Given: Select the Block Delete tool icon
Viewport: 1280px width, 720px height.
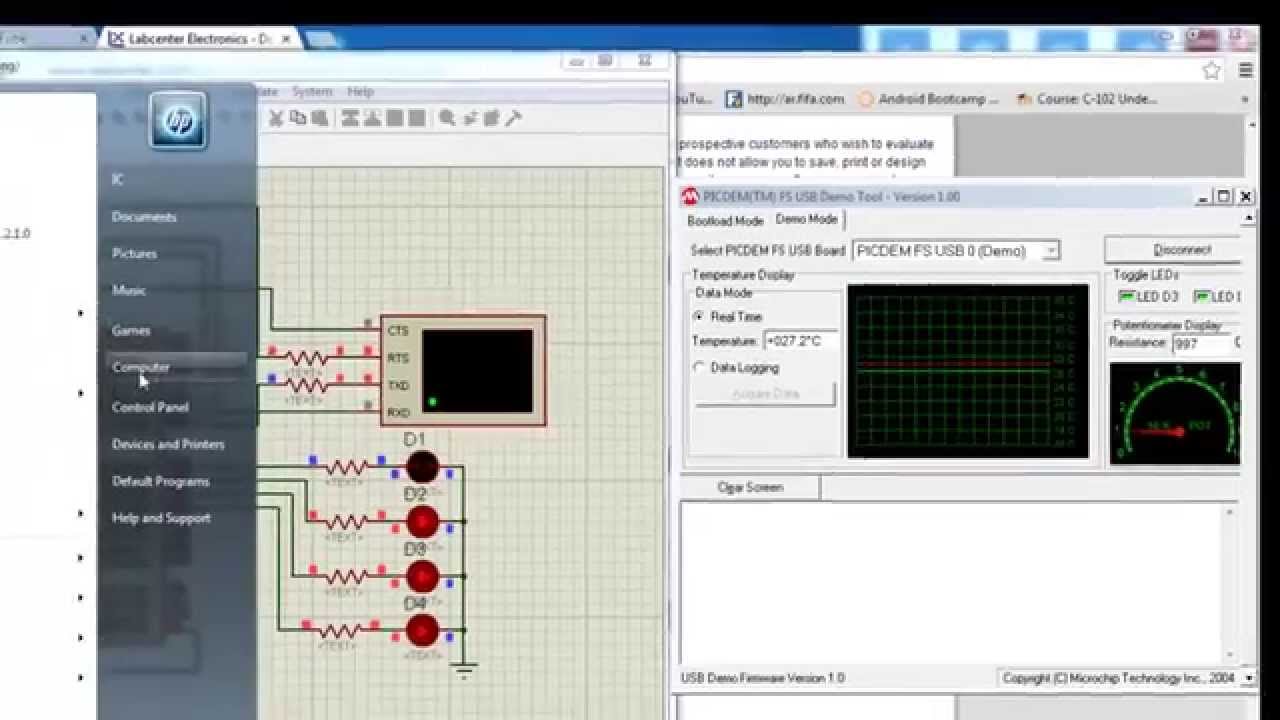Looking at the screenshot, I should click(x=417, y=118).
